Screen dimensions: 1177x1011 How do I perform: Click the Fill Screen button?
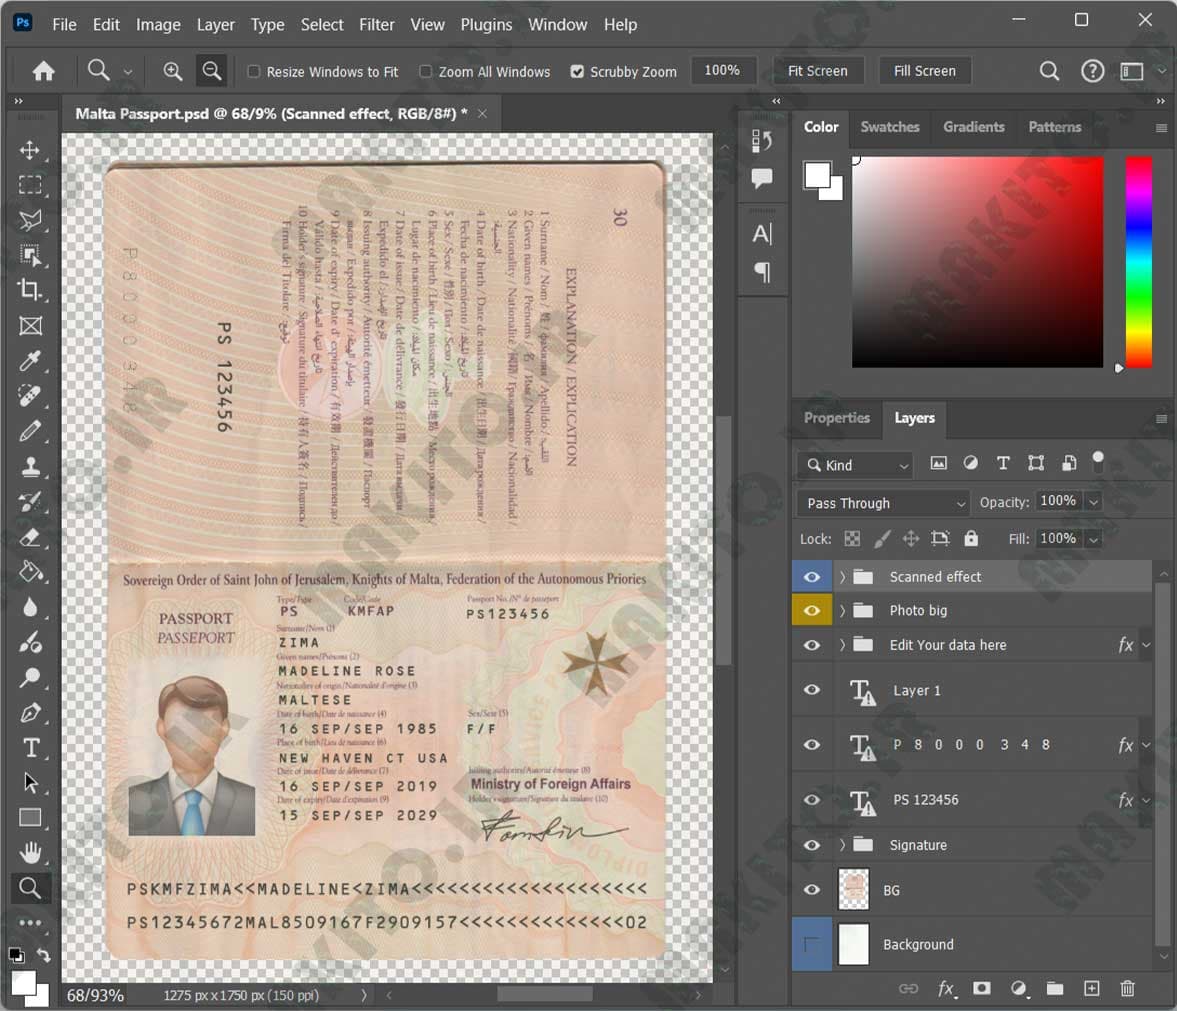click(x=925, y=71)
